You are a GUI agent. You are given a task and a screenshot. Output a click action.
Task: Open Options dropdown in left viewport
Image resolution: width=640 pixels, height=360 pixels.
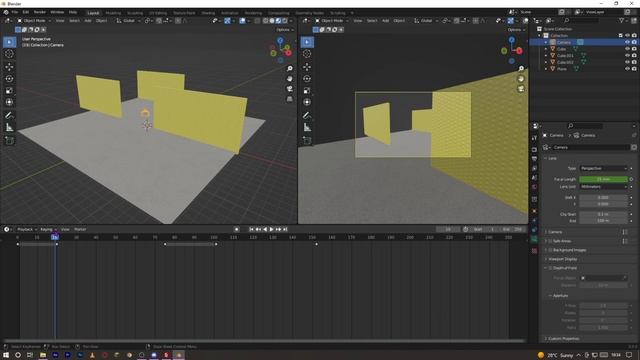284,30
